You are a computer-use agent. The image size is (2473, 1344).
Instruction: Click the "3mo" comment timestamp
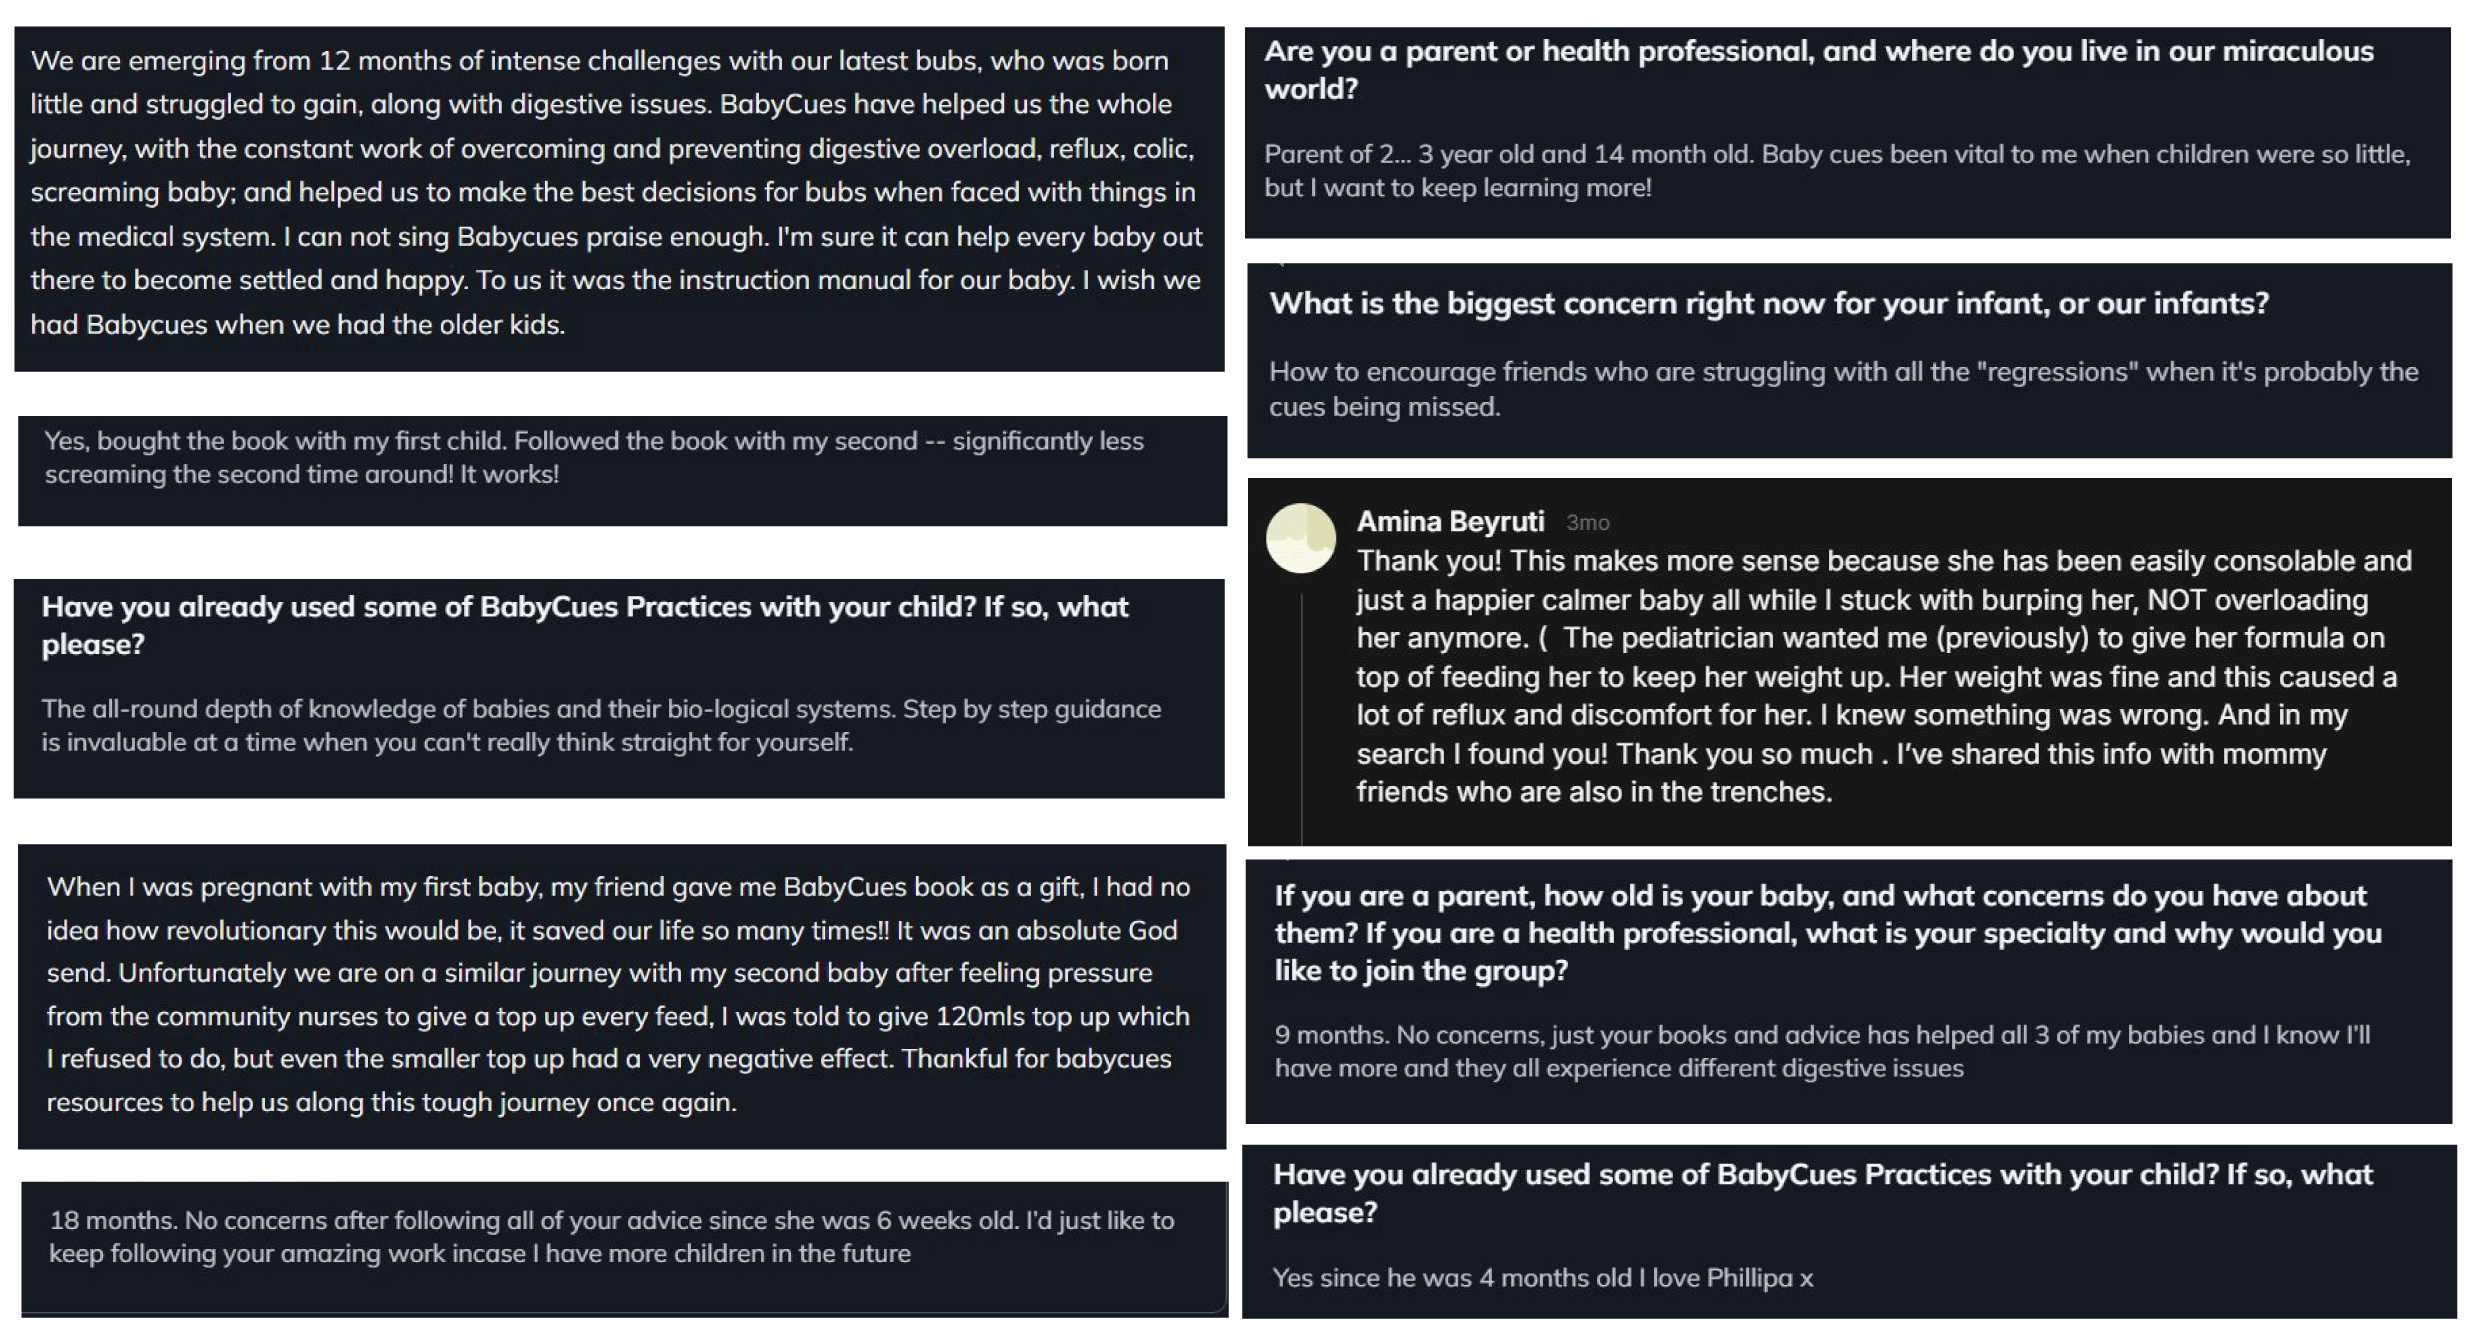(1587, 522)
